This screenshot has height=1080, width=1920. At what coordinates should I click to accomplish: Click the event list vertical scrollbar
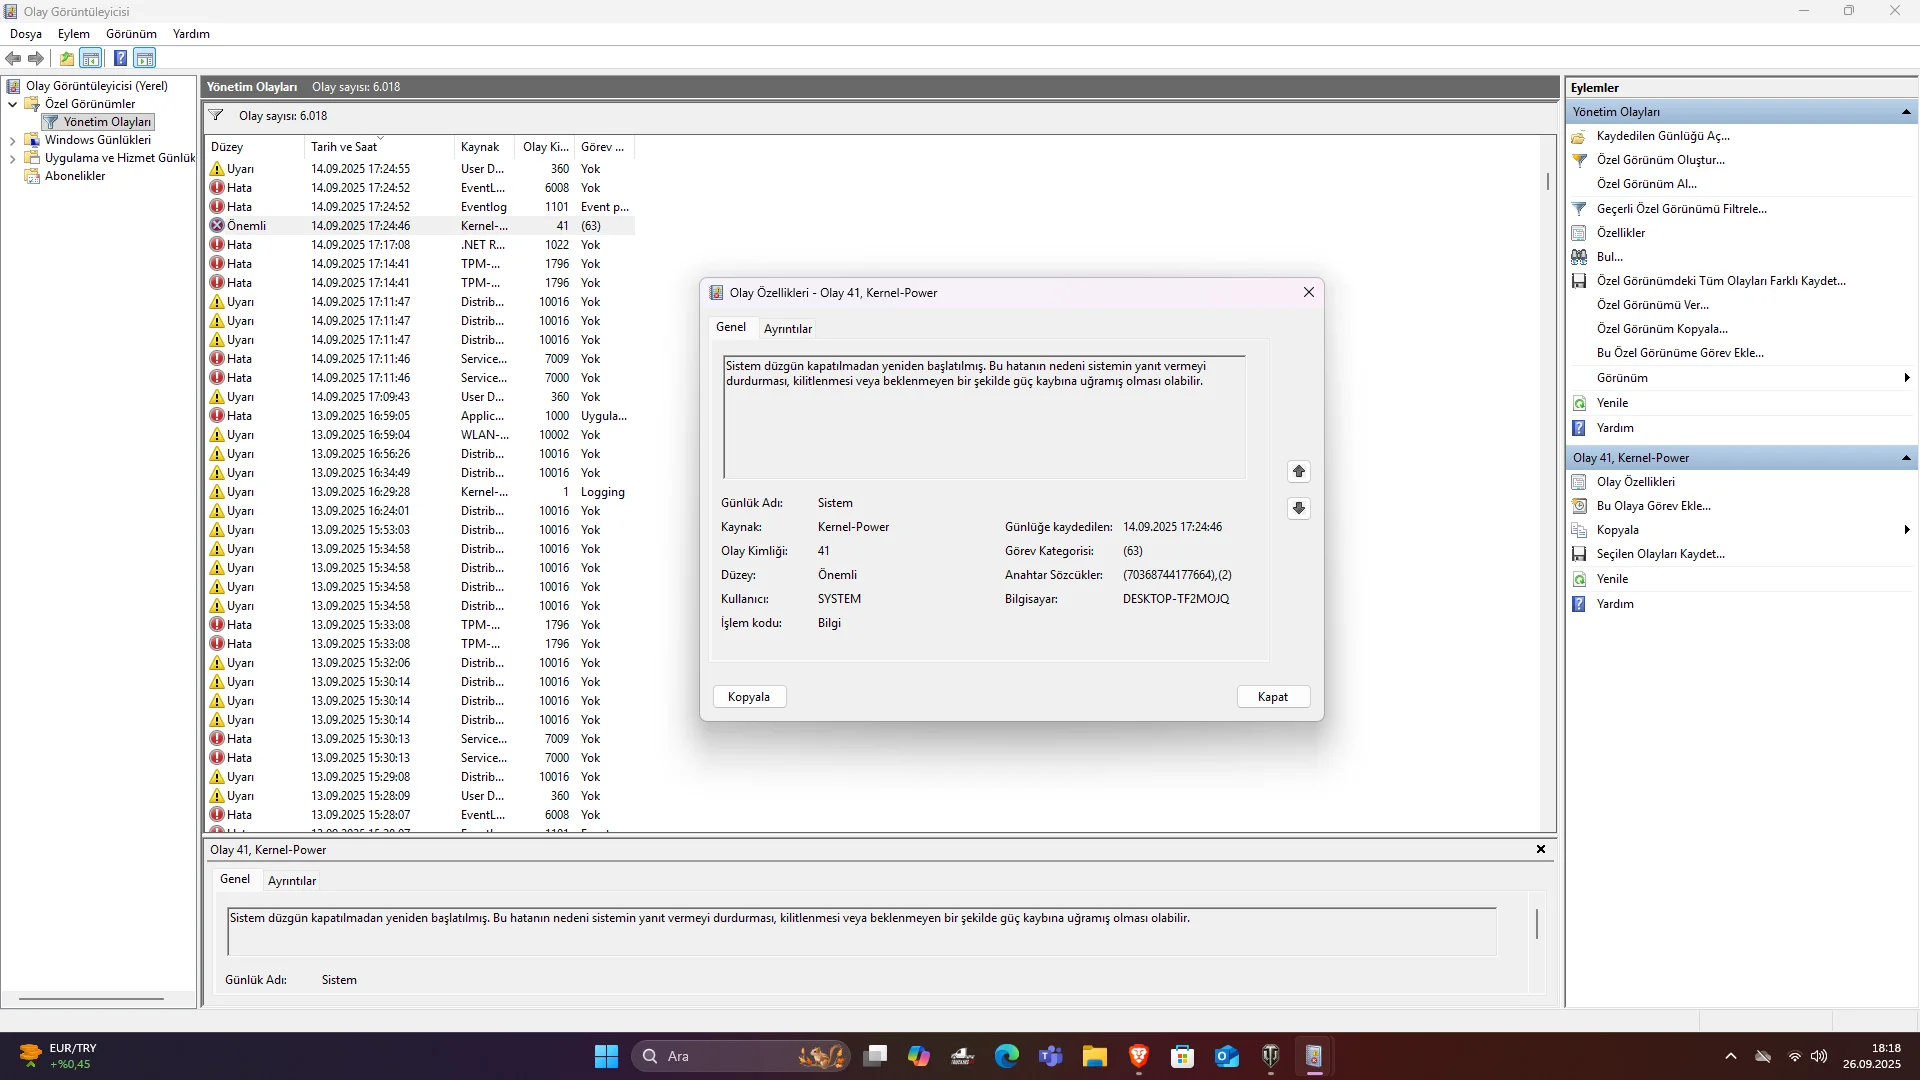click(1547, 181)
